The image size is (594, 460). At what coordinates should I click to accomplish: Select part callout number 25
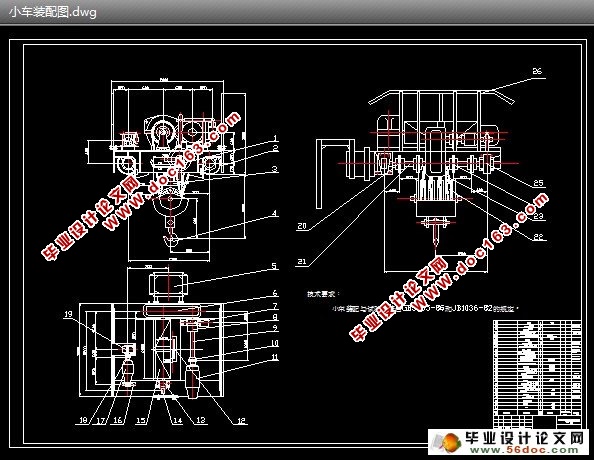point(538,183)
